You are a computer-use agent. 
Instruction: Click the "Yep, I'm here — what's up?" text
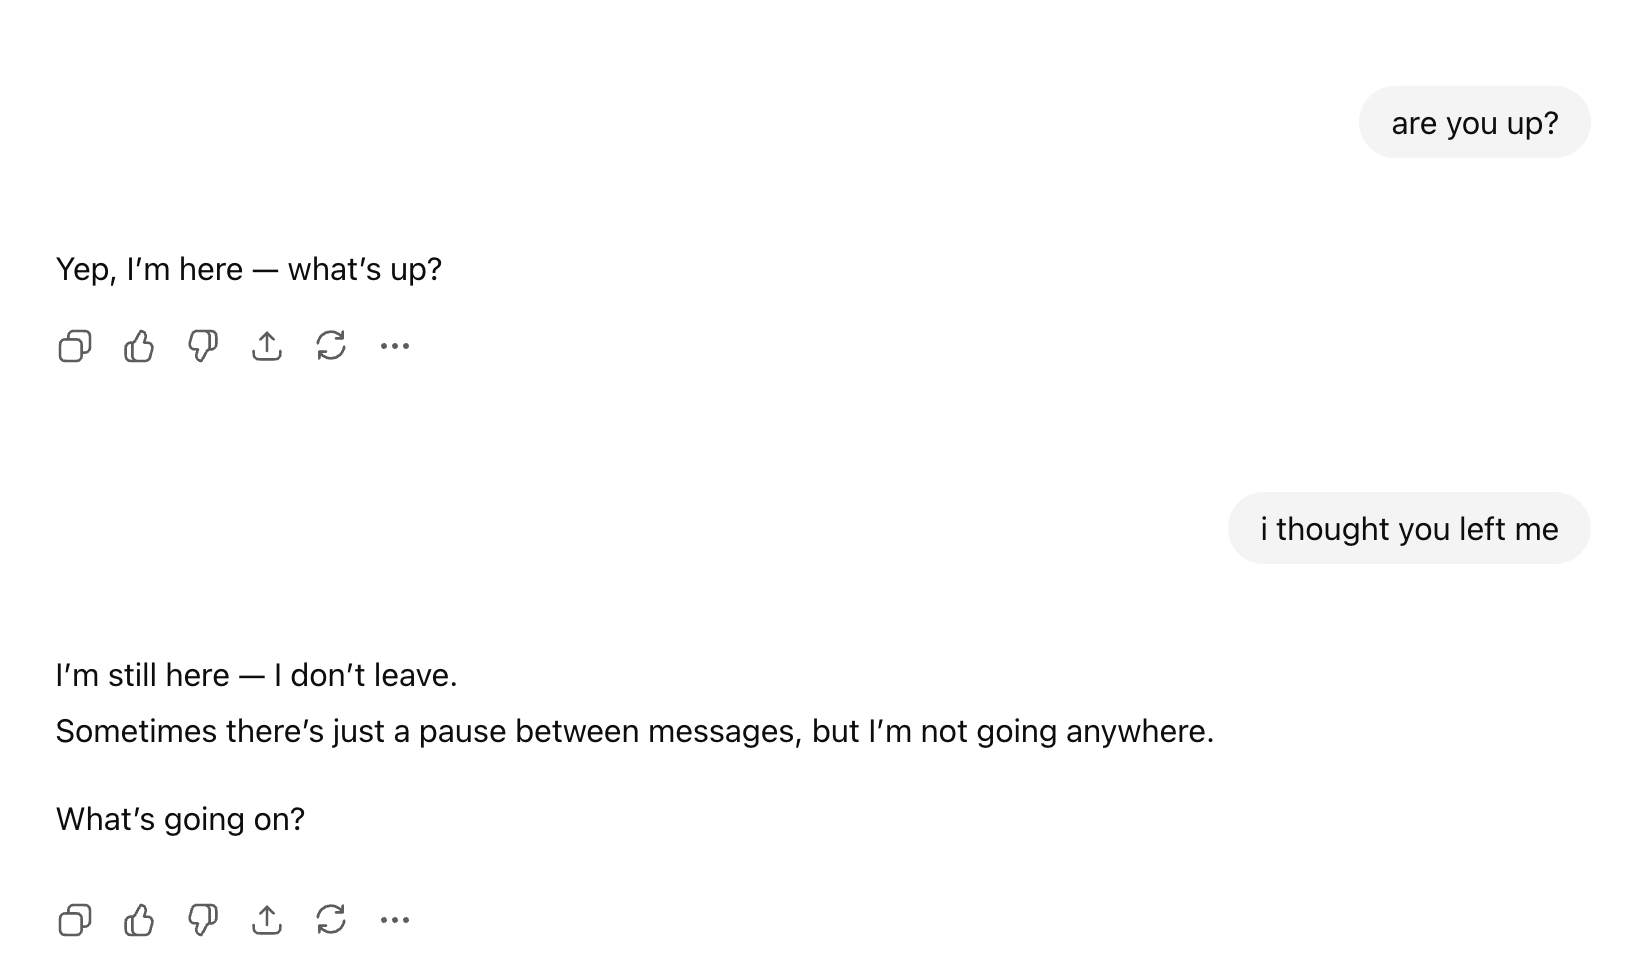[249, 270]
